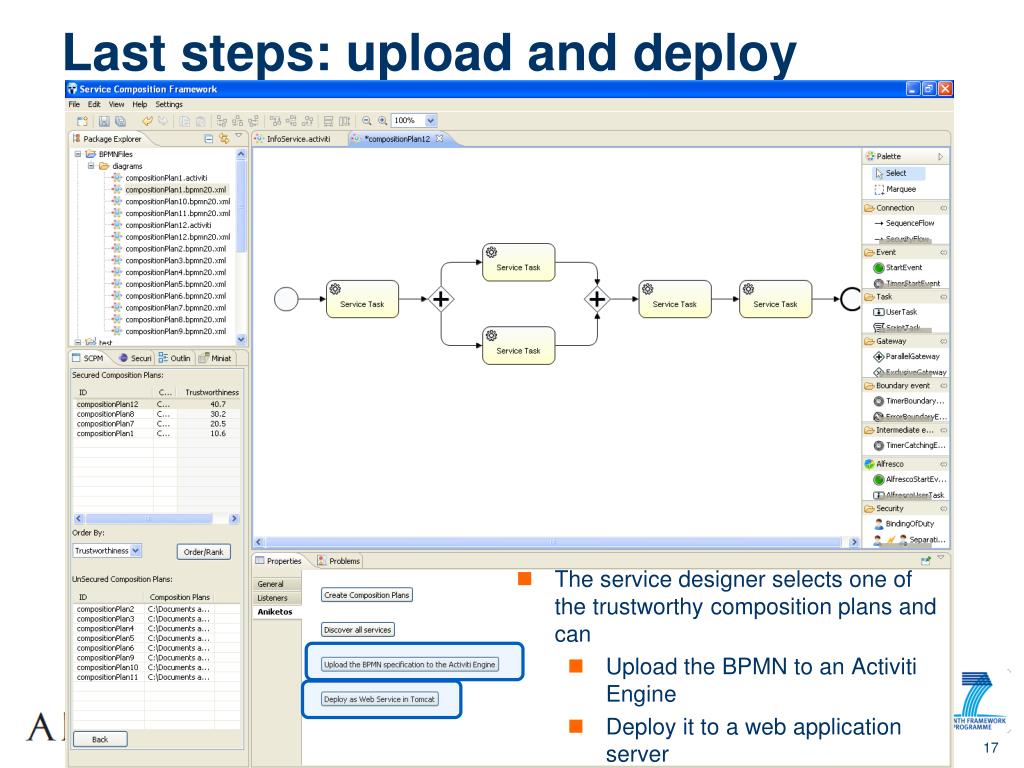Select the splitting parallel gateway diamond
1024x768 pixels.
click(x=441, y=299)
